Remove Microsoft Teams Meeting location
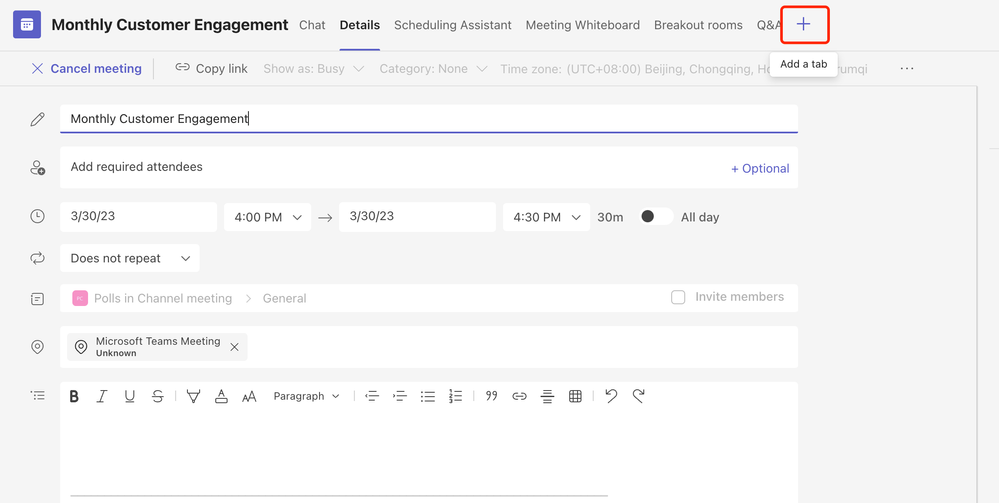The height and width of the screenshot is (503, 999). [234, 347]
